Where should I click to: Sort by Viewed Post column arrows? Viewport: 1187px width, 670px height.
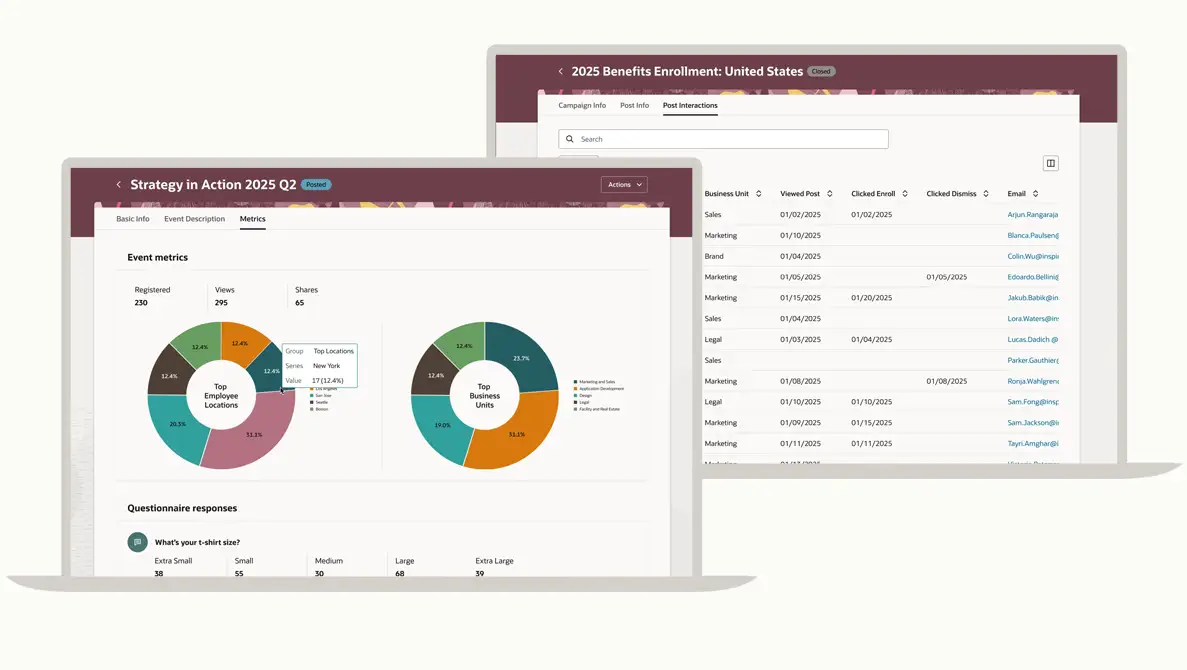[x=829, y=194]
